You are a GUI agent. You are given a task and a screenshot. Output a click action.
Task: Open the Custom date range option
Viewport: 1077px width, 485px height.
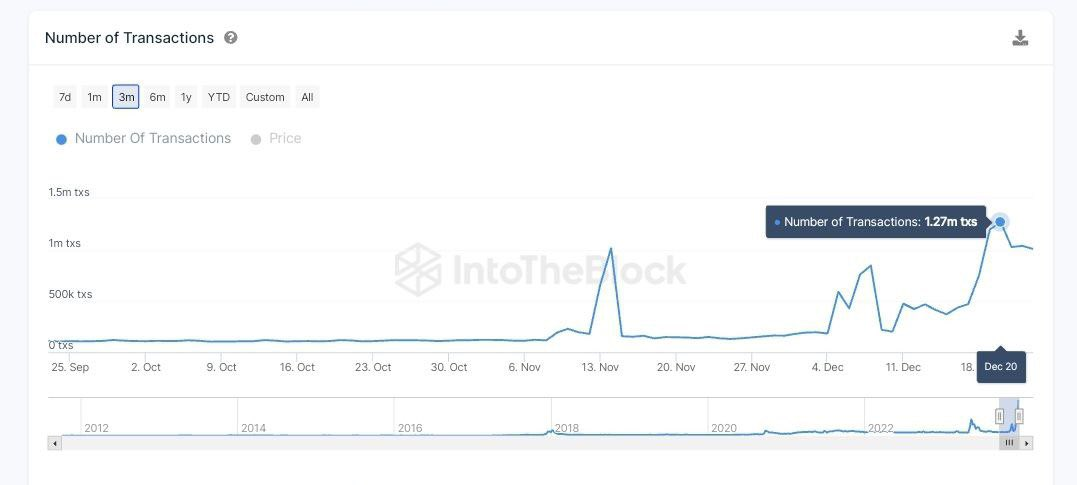(265, 97)
